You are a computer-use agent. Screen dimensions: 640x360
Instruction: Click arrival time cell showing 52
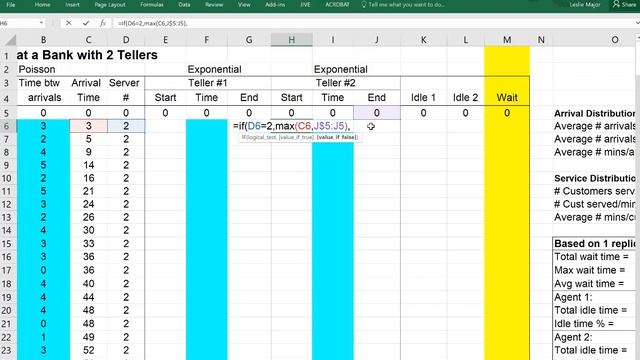89,350
